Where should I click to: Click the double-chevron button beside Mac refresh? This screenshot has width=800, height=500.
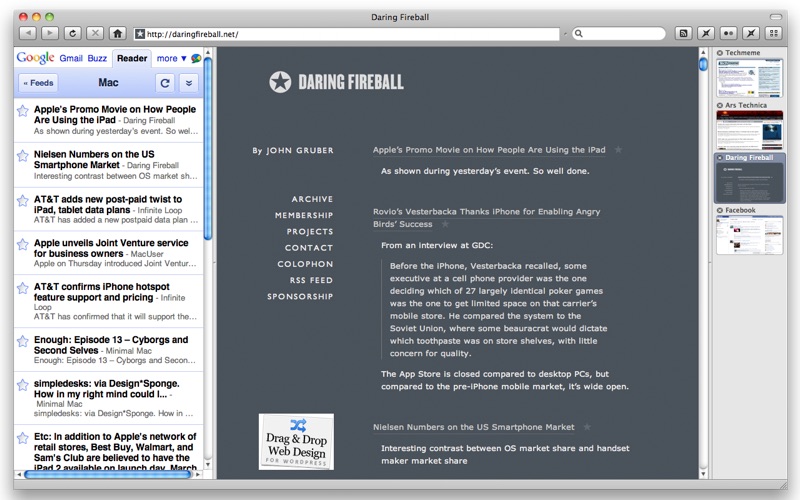tap(189, 83)
